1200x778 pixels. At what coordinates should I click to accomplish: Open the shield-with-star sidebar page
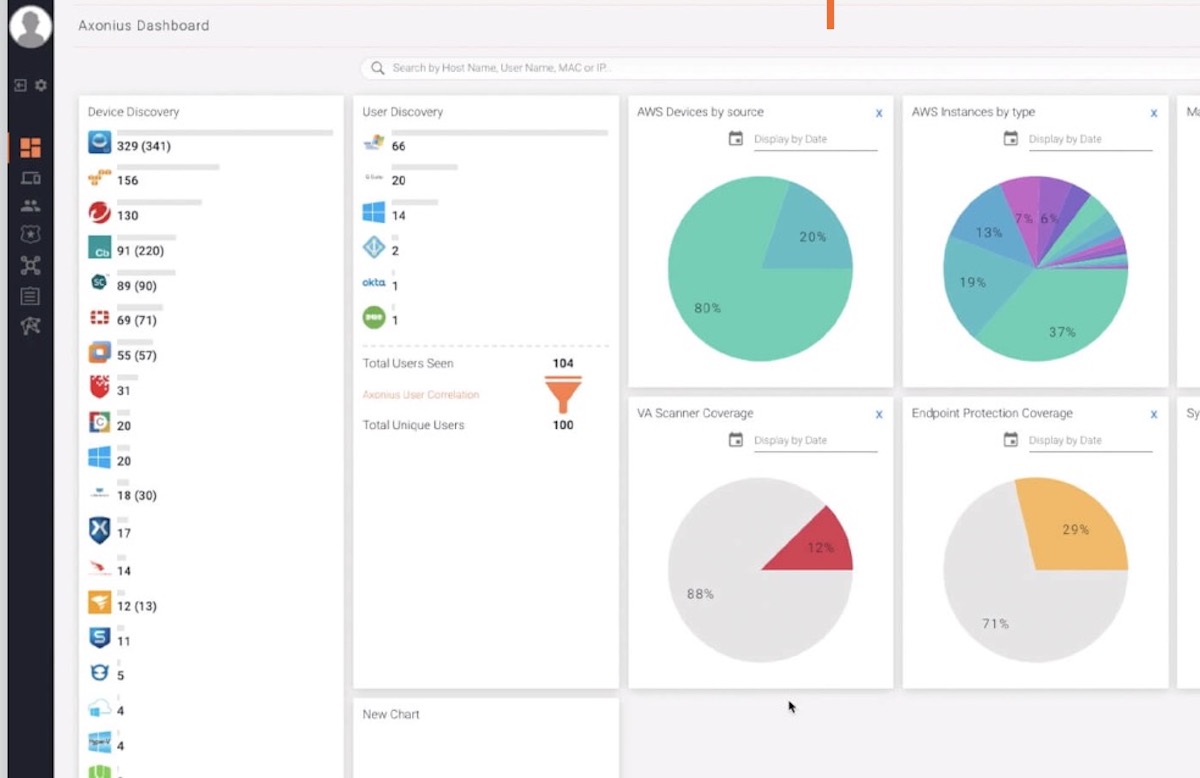(30, 233)
